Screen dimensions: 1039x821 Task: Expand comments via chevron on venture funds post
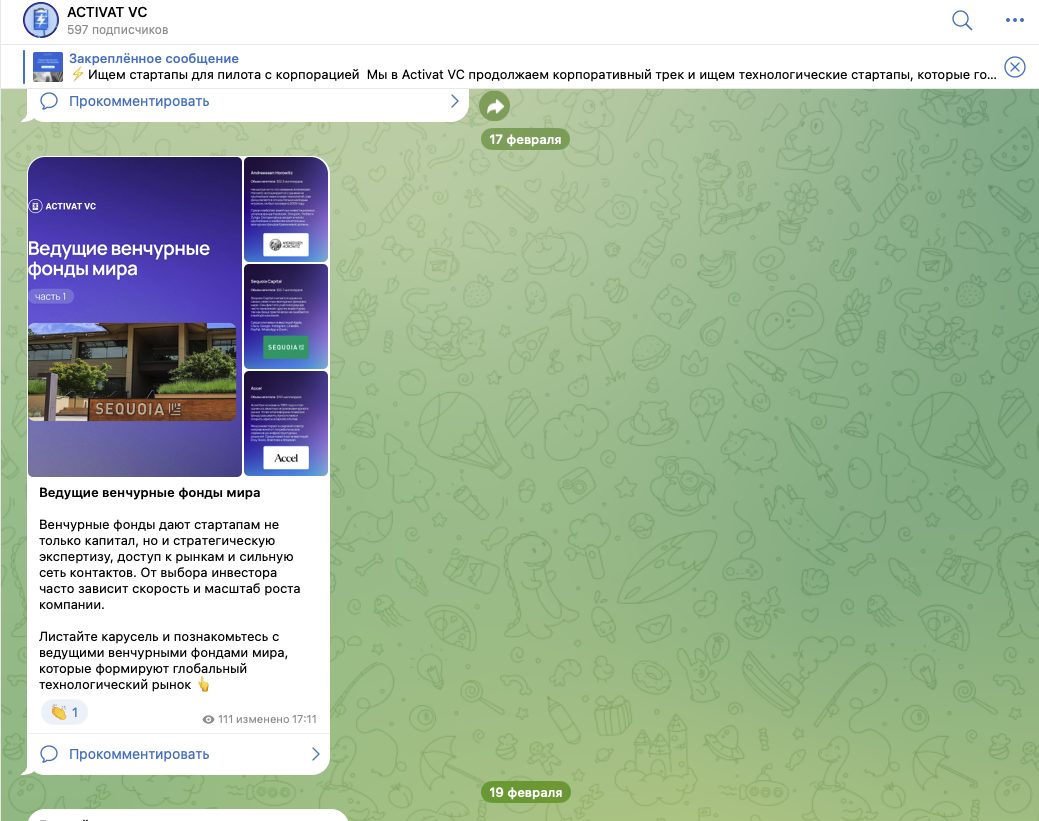(x=316, y=754)
